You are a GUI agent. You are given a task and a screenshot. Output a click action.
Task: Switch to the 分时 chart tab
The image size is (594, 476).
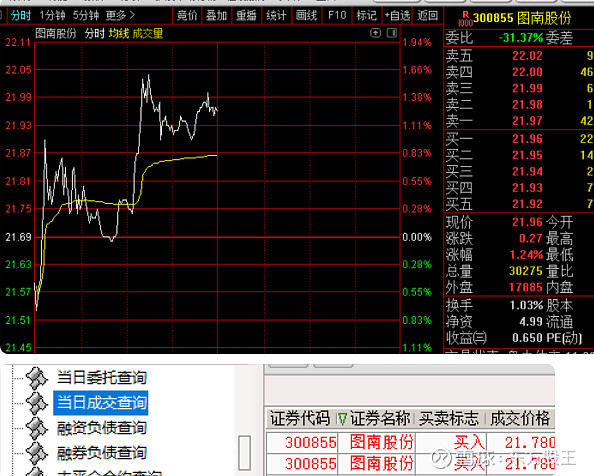click(x=21, y=16)
